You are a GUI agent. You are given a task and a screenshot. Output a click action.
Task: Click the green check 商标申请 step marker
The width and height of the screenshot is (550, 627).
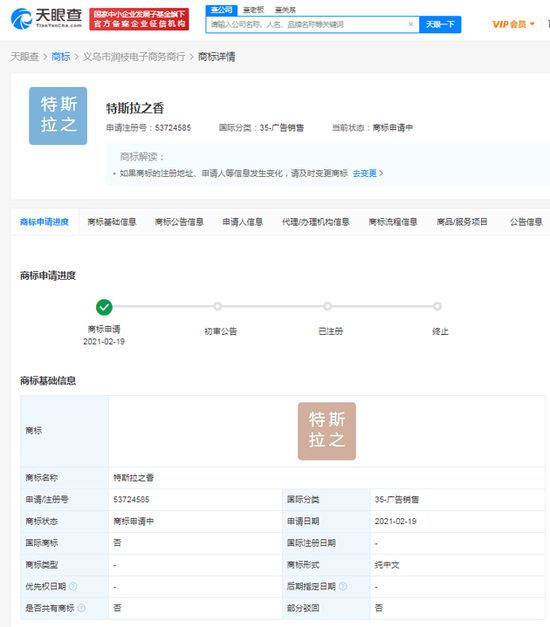click(104, 307)
